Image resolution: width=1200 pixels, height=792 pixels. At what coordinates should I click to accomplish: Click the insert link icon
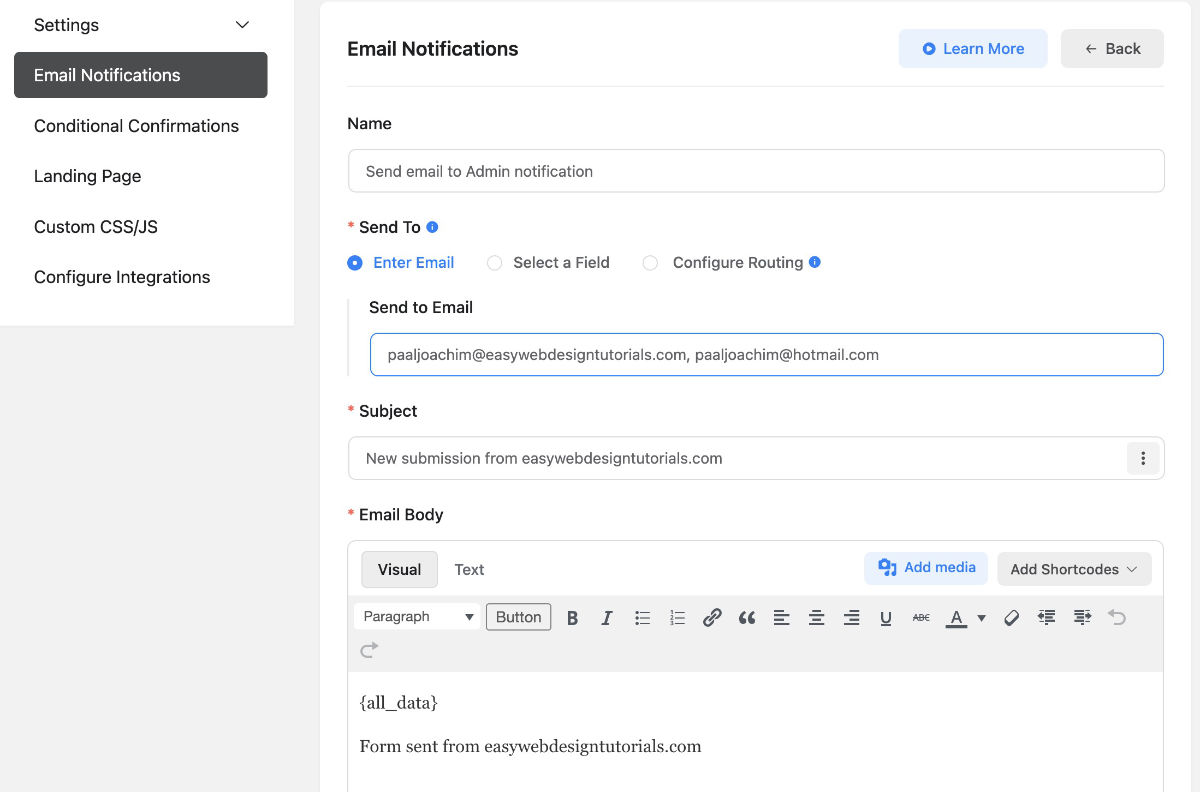[712, 618]
